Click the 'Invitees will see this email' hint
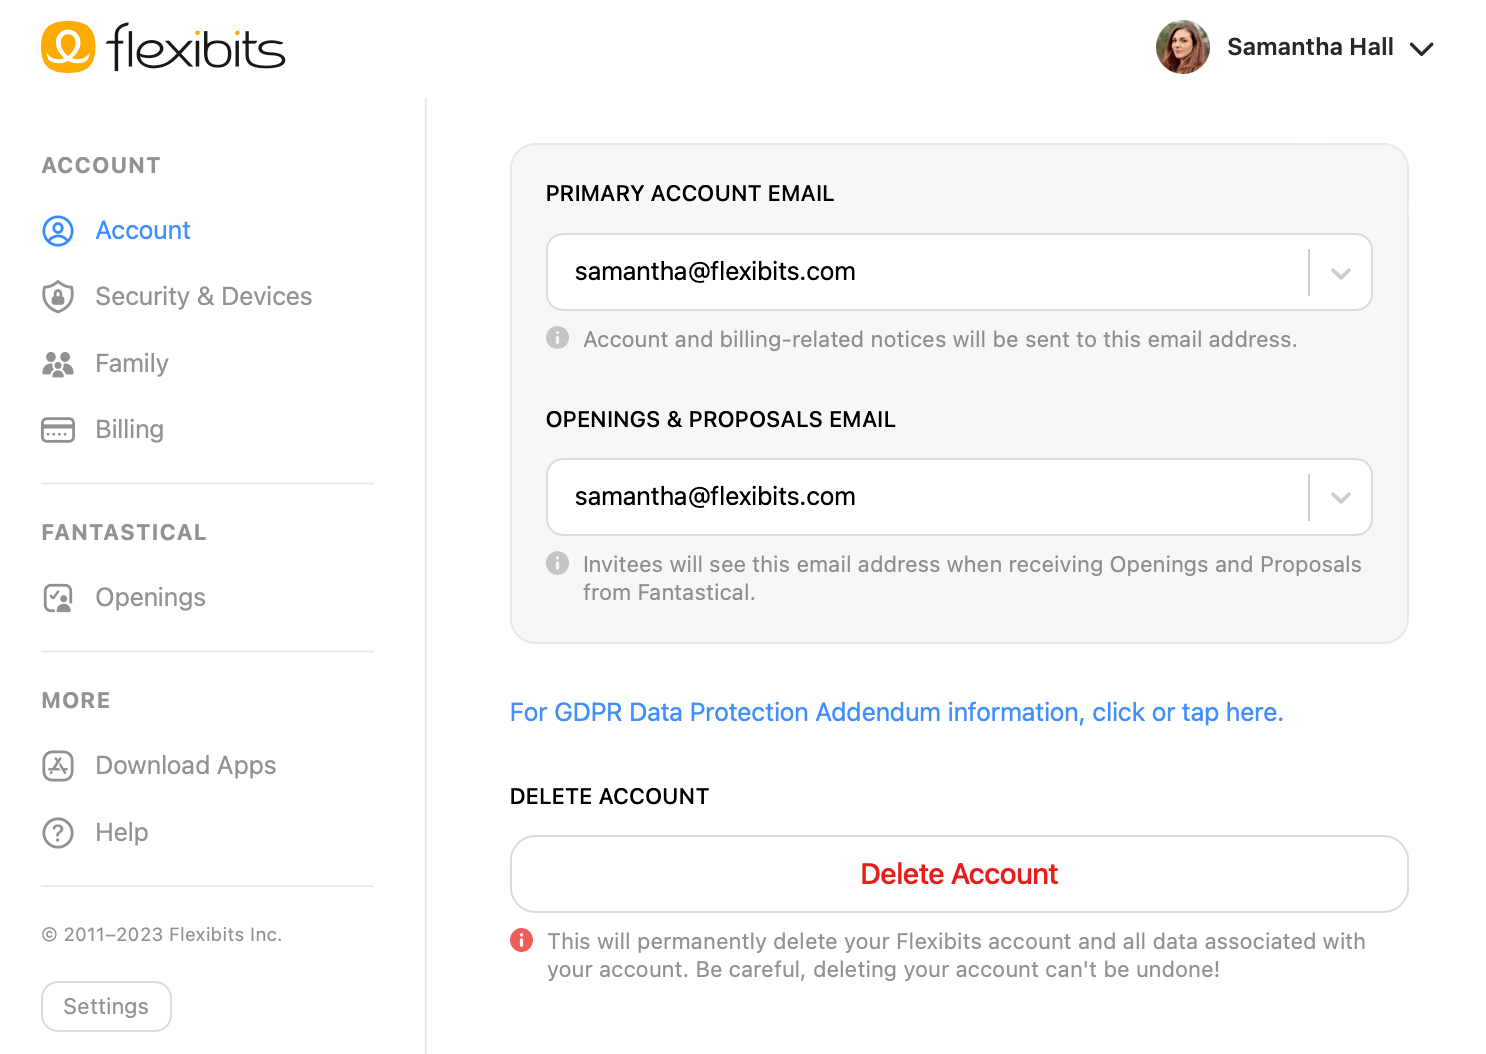Image resolution: width=1486 pixels, height=1054 pixels. (972, 578)
